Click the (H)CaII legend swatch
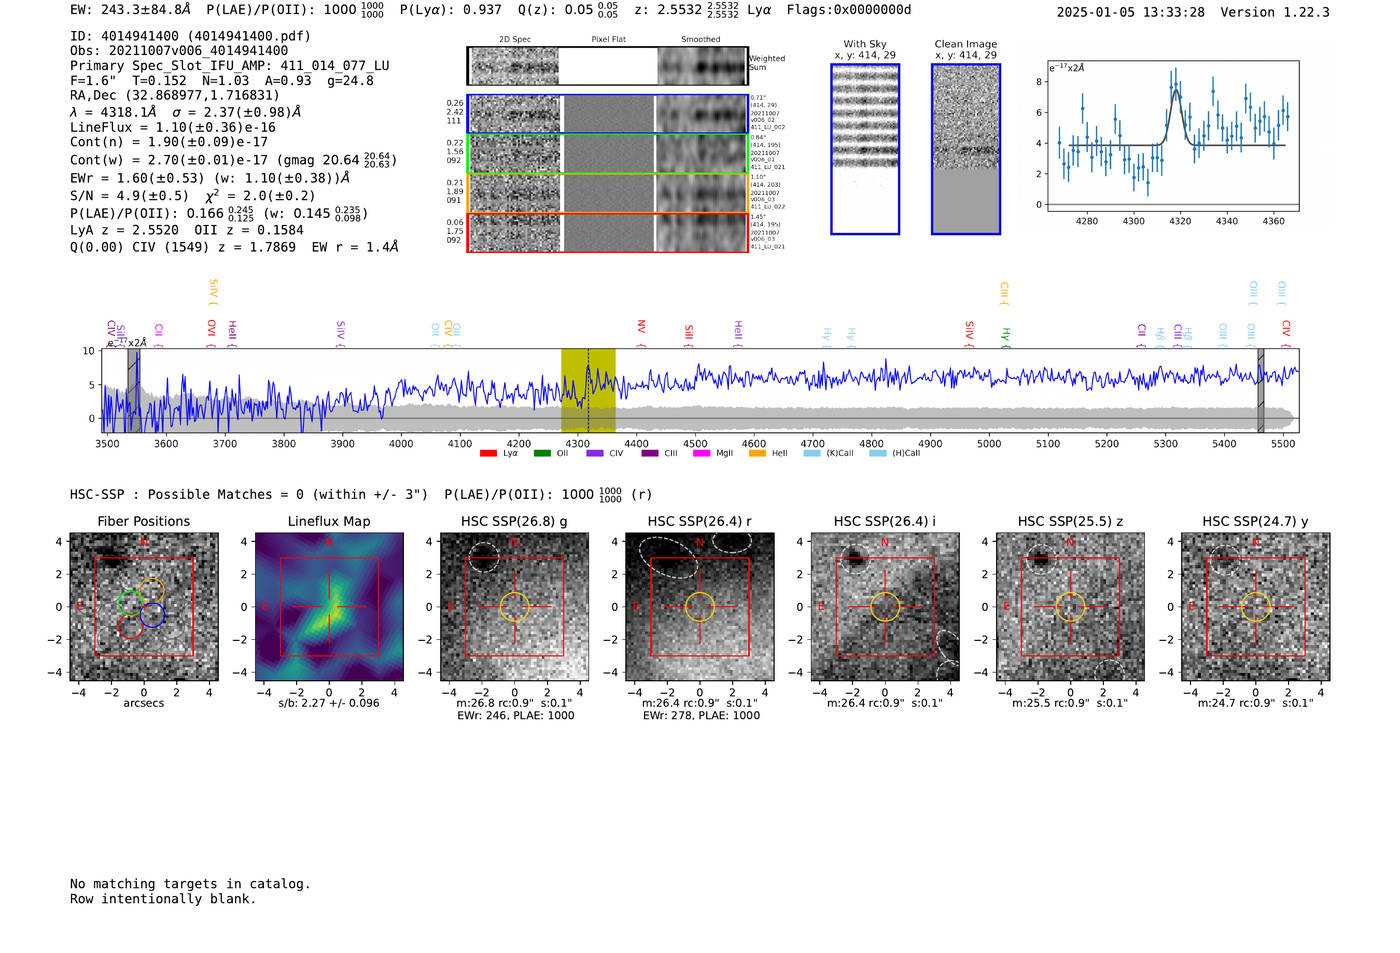This screenshot has height=953, width=1400. pyautogui.click(x=878, y=454)
